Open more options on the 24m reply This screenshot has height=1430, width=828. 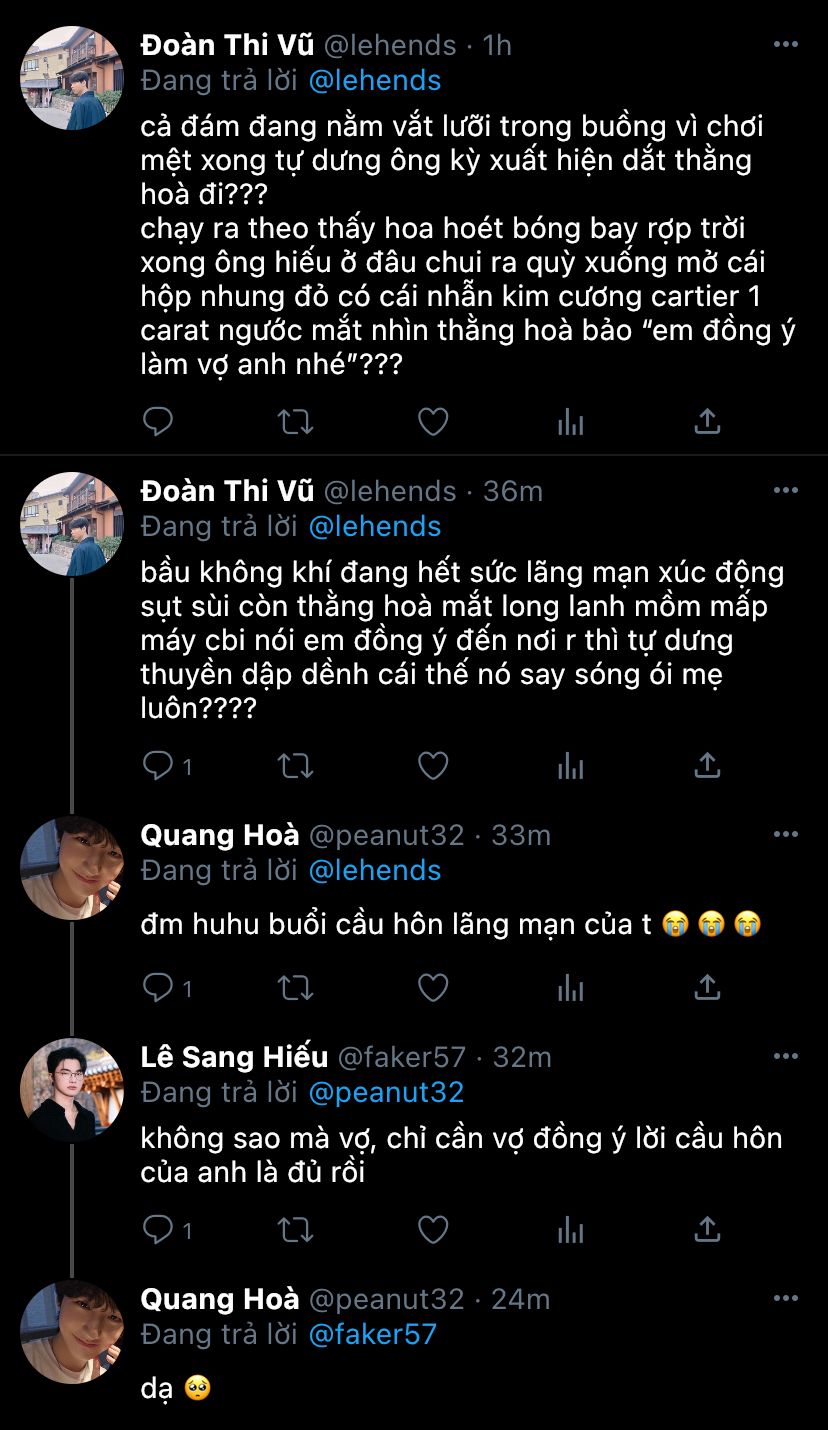click(786, 1299)
